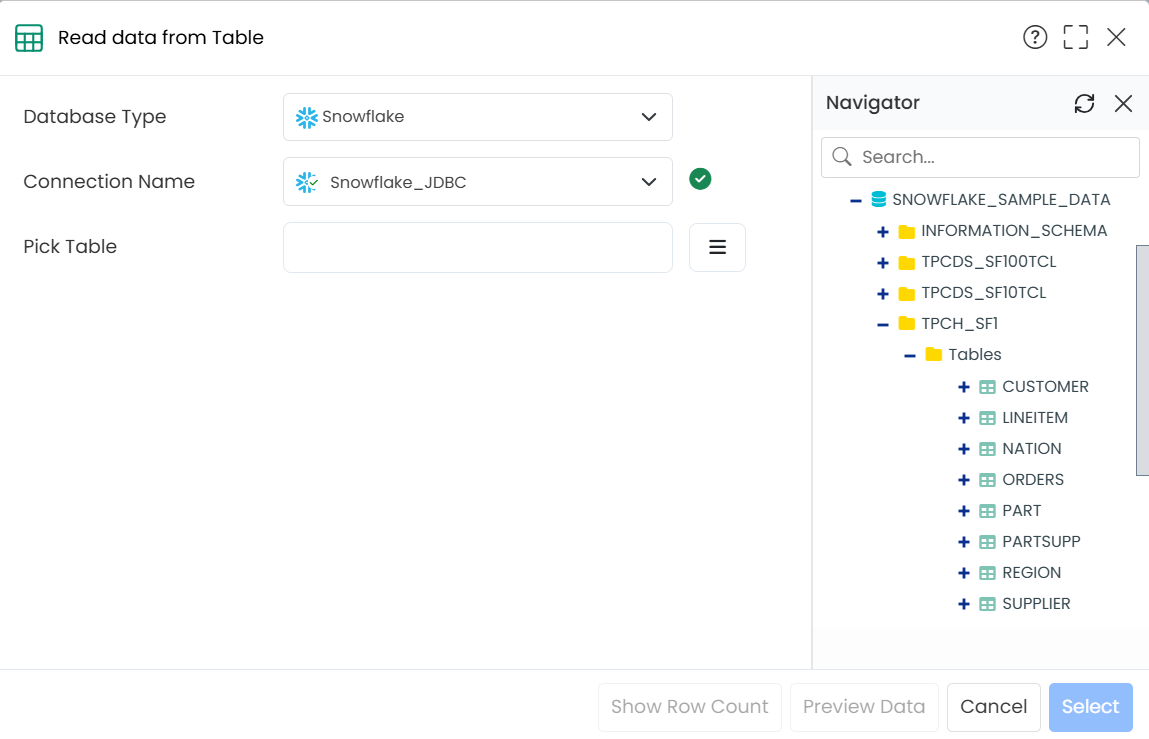The image size is (1149, 739).
Task: Click the Navigator search magnifier icon
Action: 842,156
